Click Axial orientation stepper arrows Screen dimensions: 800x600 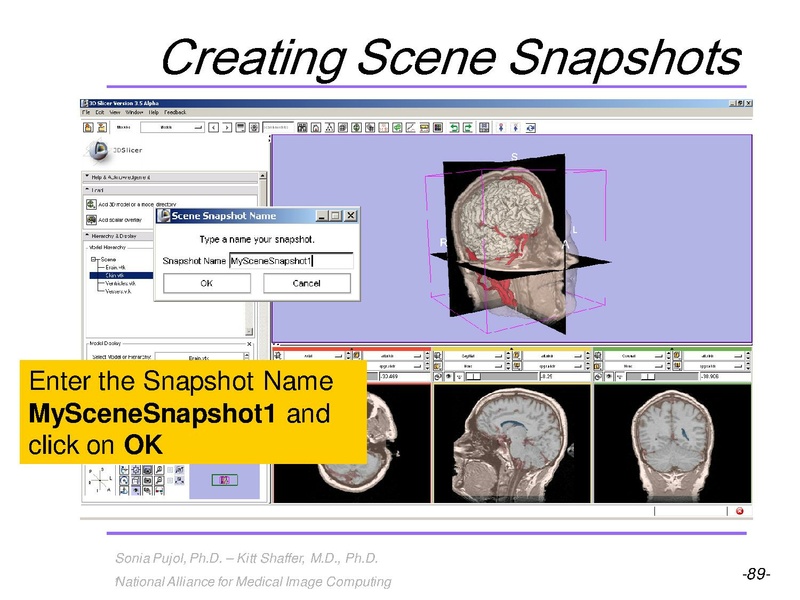pos(348,356)
